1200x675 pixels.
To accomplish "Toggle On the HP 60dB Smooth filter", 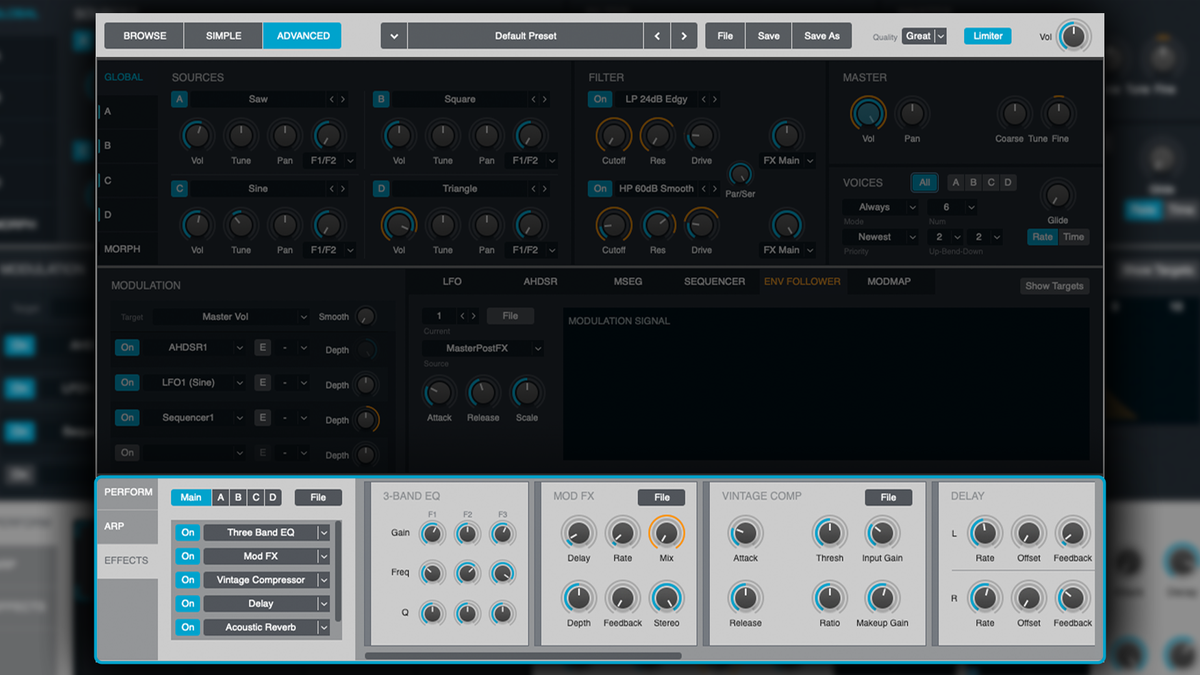I will [x=598, y=188].
